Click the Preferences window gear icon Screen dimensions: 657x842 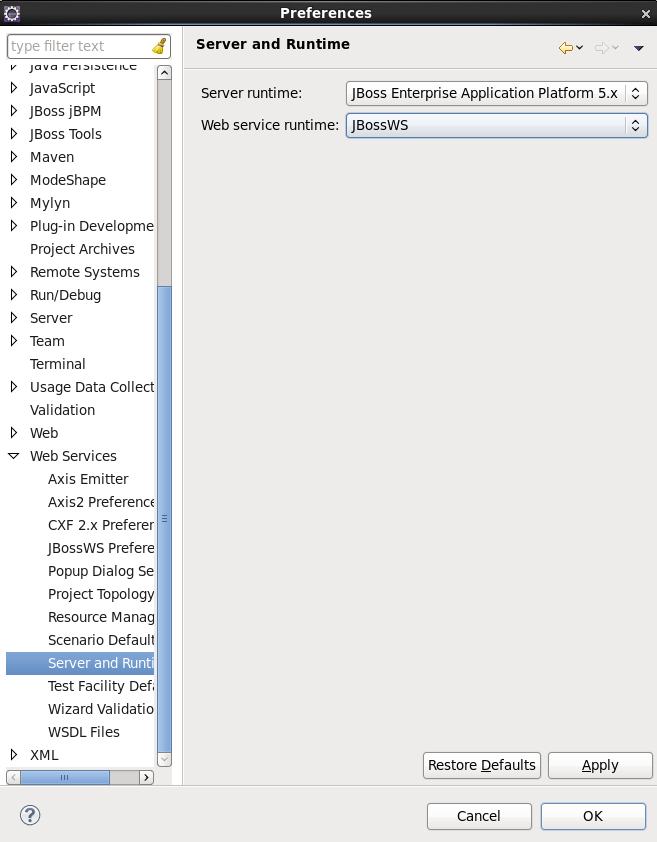coord(11,13)
